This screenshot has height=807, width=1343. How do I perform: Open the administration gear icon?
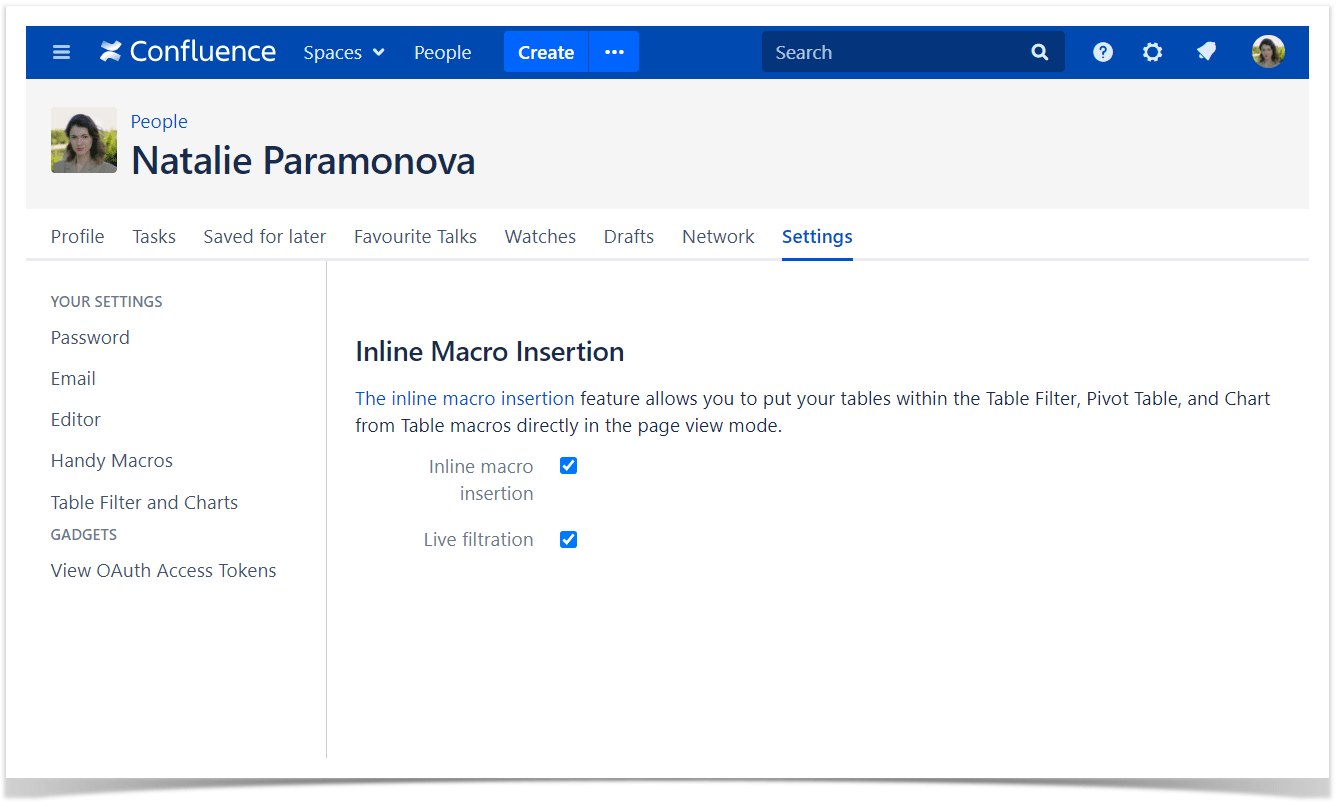(1153, 52)
